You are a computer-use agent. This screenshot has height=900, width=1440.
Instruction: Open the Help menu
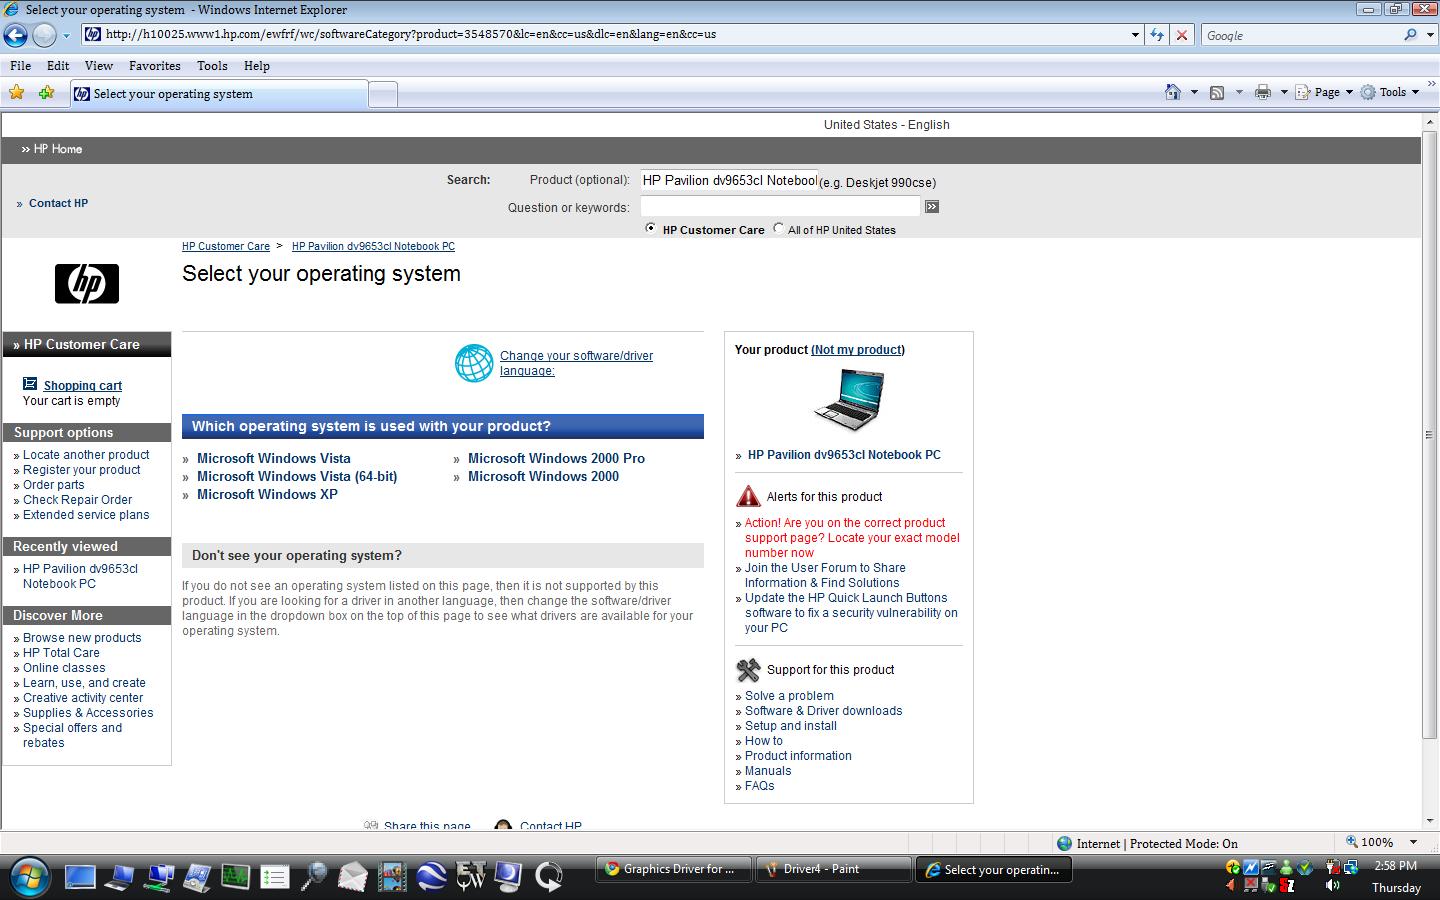[257, 65]
